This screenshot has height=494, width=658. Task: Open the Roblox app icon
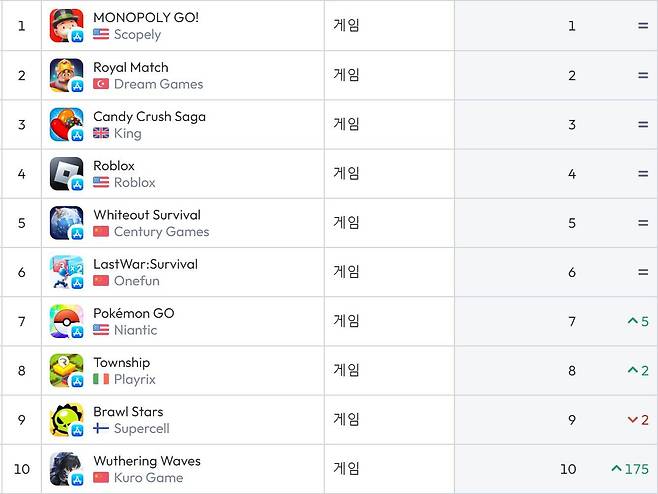(x=66, y=174)
